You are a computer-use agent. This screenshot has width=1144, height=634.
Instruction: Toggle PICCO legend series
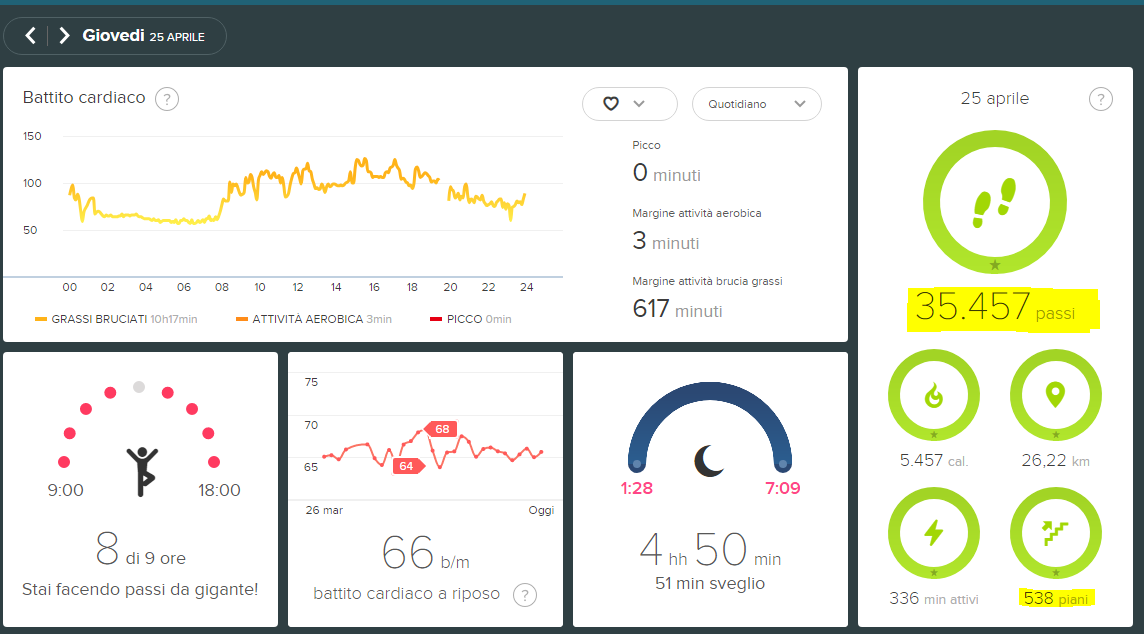click(x=470, y=319)
